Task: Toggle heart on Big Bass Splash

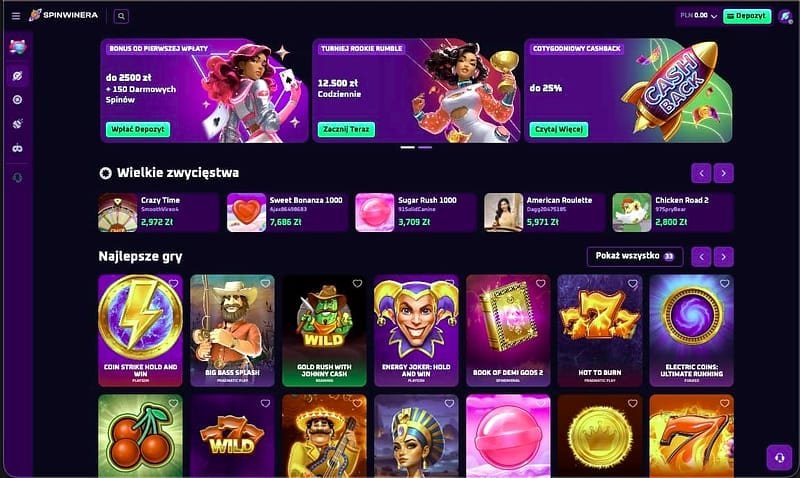Action: [265, 284]
